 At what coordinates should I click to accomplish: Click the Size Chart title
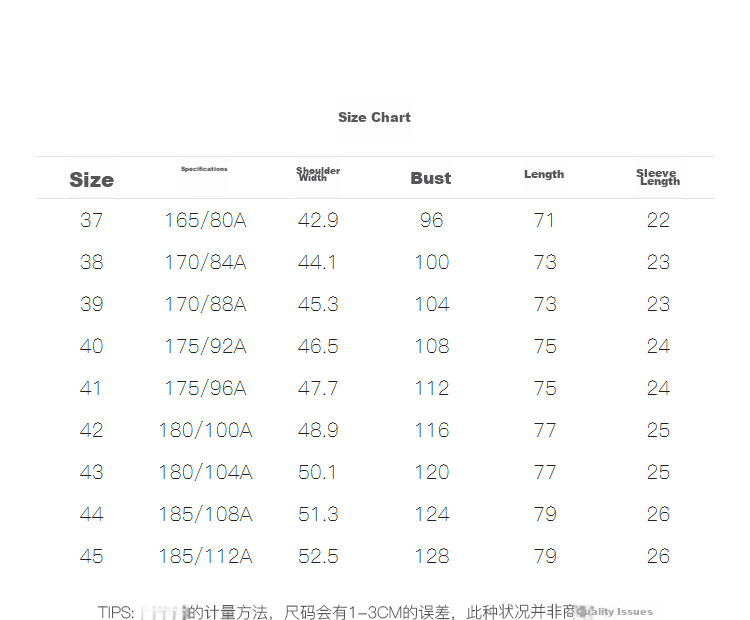374,117
